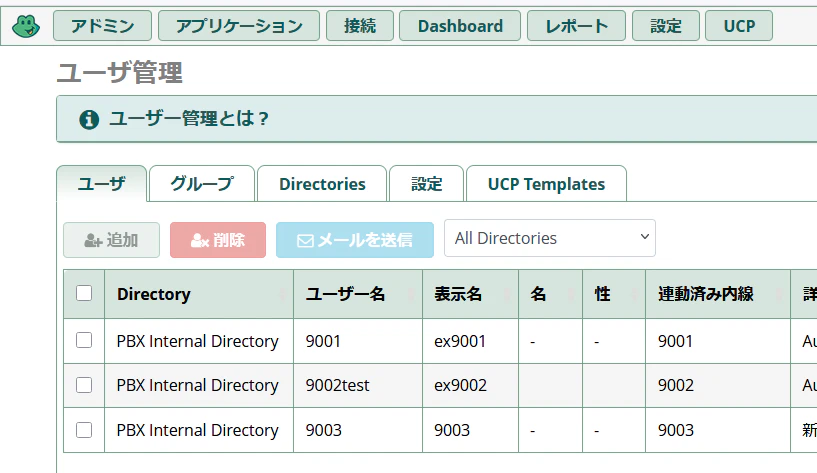Check the box for user 9003
Image resolution: width=817 pixels, height=473 pixels.
coord(84,430)
